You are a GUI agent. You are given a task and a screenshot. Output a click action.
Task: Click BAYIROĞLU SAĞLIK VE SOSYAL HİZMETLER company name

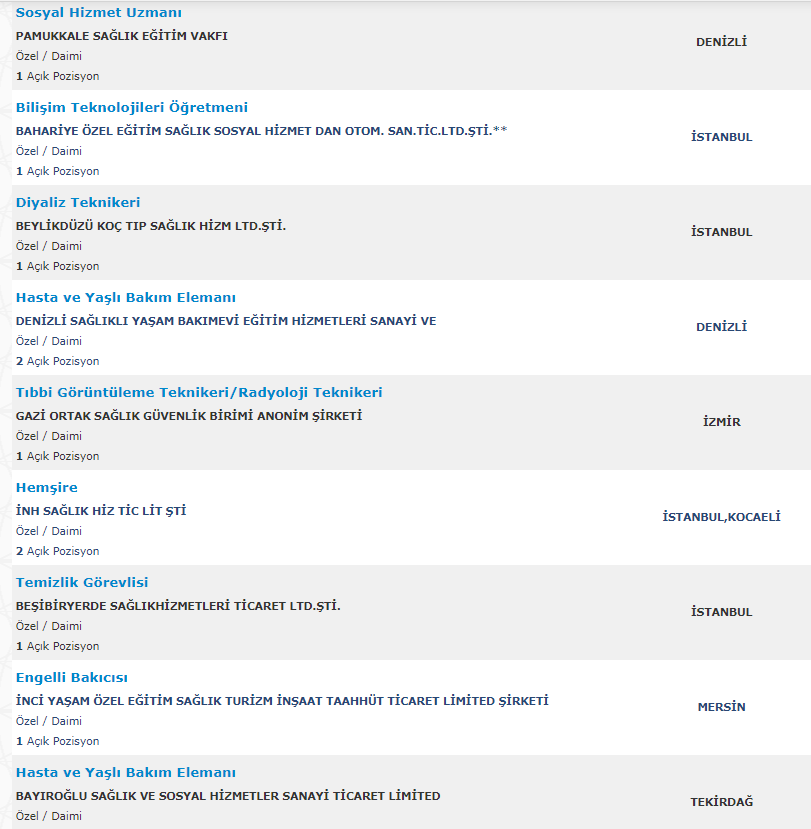click(228, 796)
